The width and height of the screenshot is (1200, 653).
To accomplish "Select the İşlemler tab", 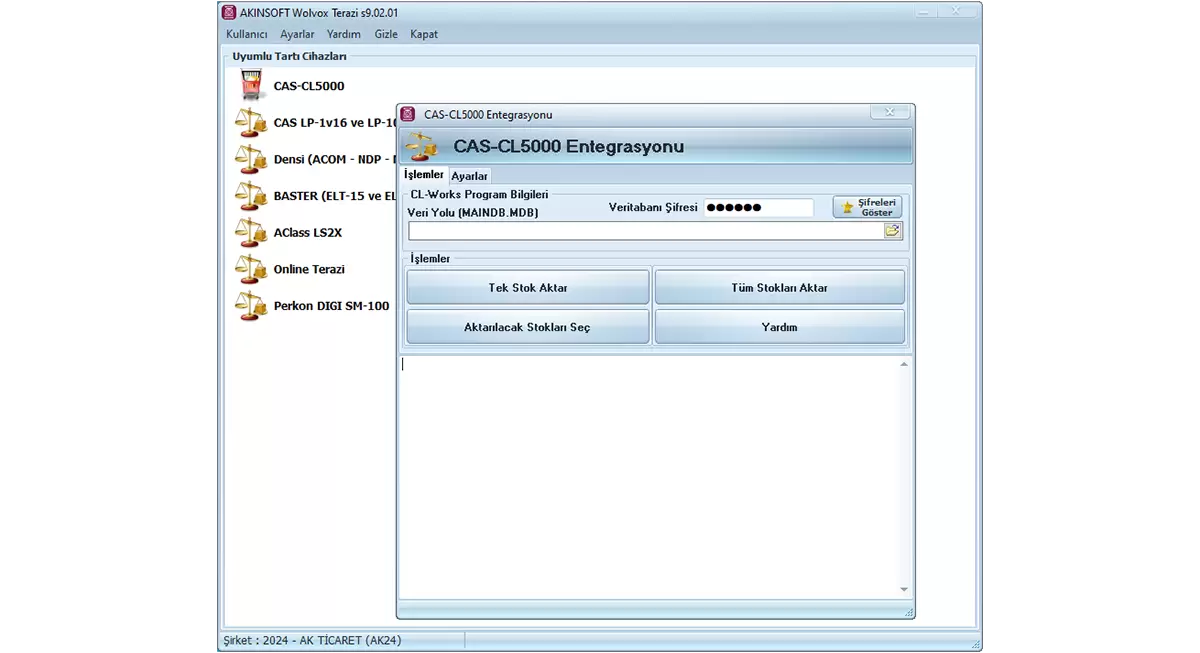I will coord(423,175).
